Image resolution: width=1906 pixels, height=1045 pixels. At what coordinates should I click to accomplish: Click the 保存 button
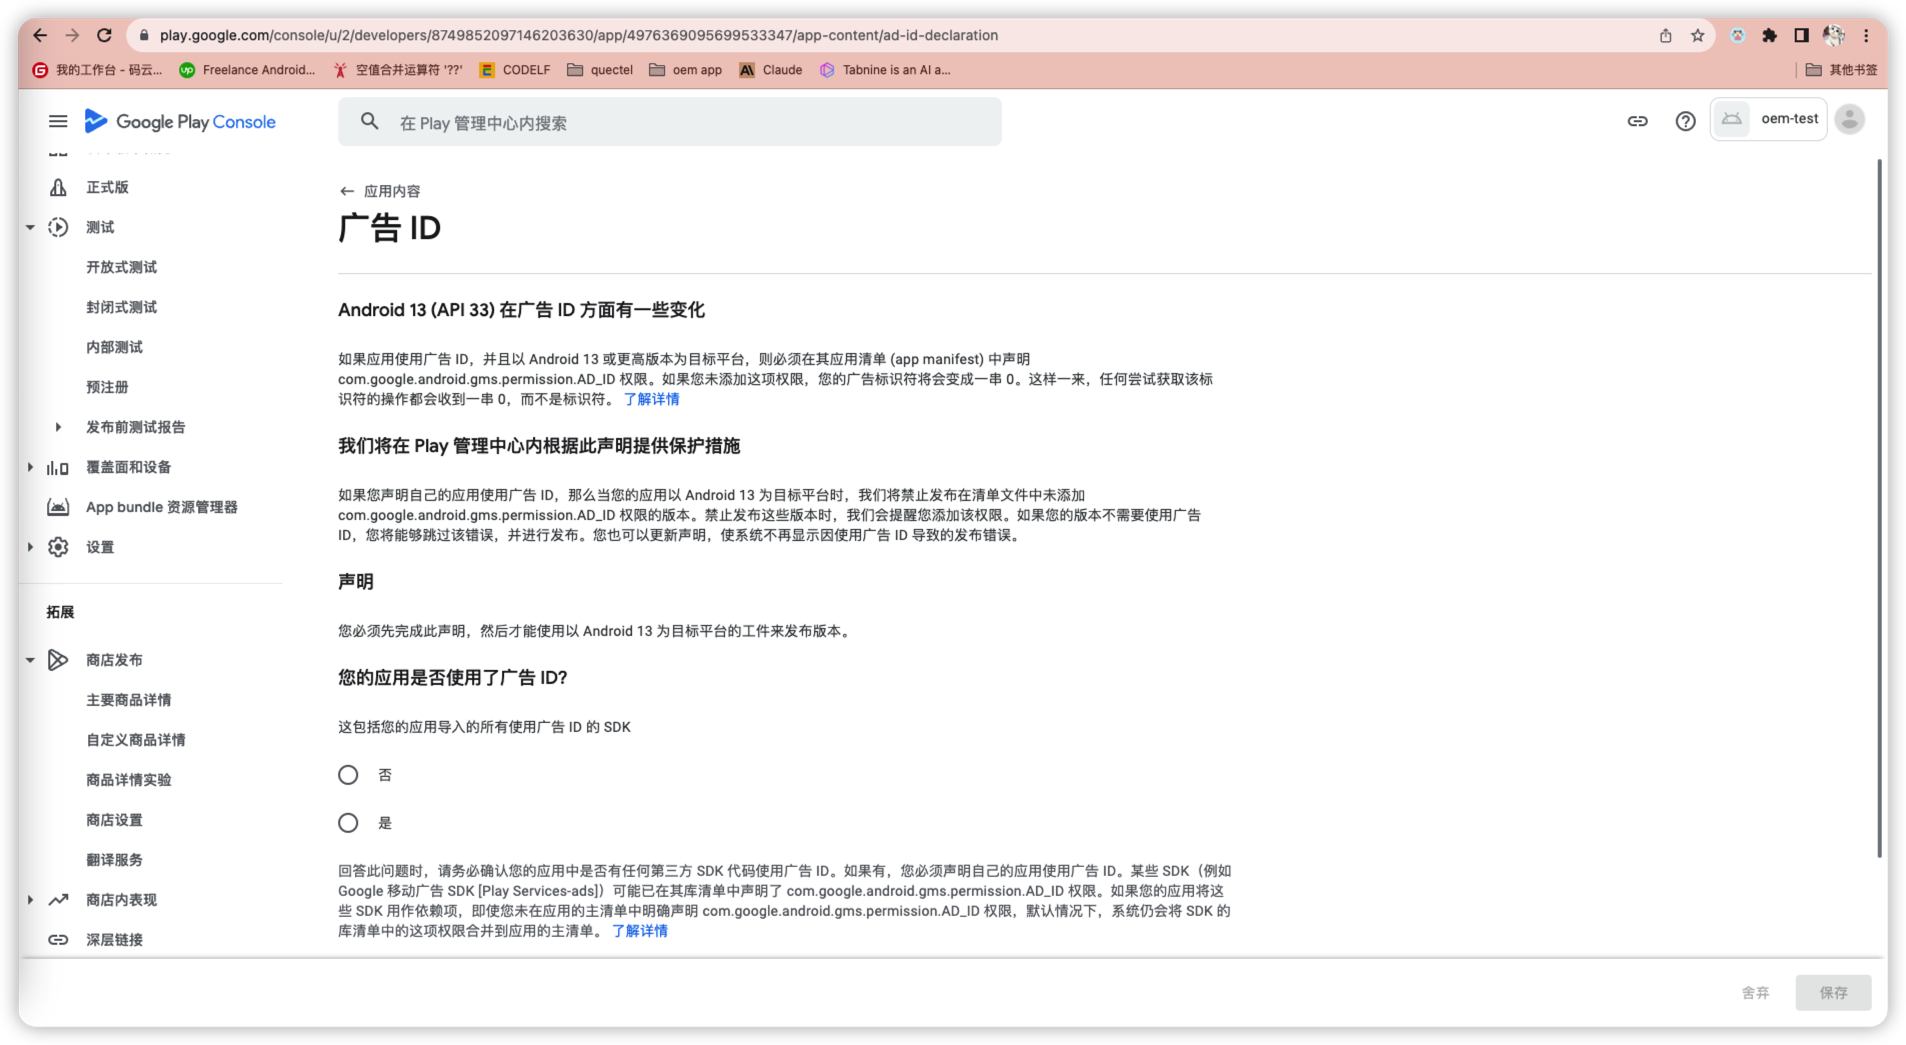click(1832, 993)
